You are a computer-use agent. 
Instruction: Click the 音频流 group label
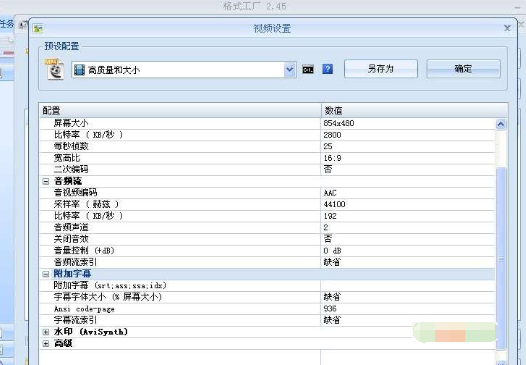click(x=68, y=181)
